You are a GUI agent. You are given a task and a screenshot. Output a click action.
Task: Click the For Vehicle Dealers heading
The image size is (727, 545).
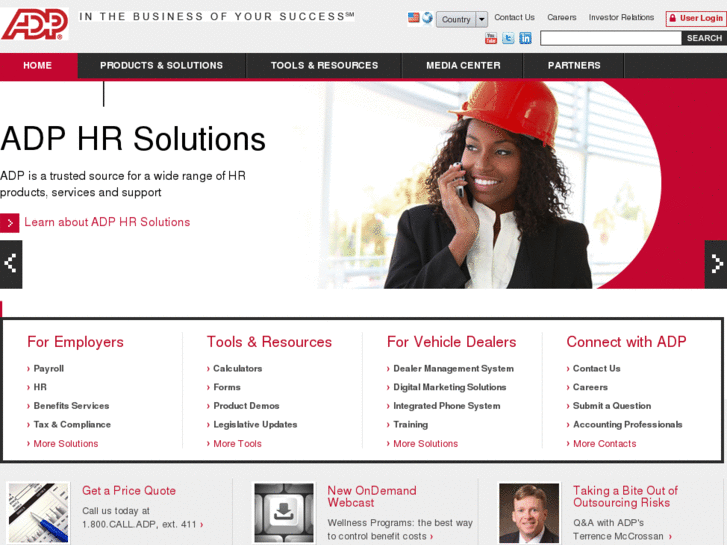coord(452,342)
